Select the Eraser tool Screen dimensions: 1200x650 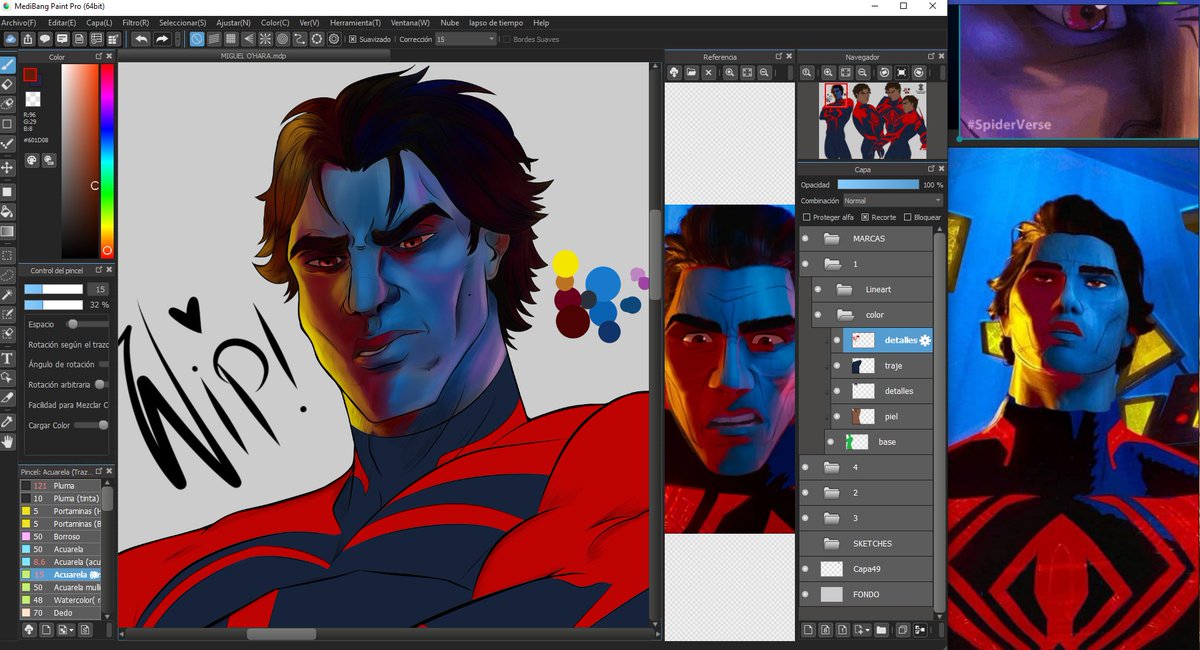coord(8,84)
